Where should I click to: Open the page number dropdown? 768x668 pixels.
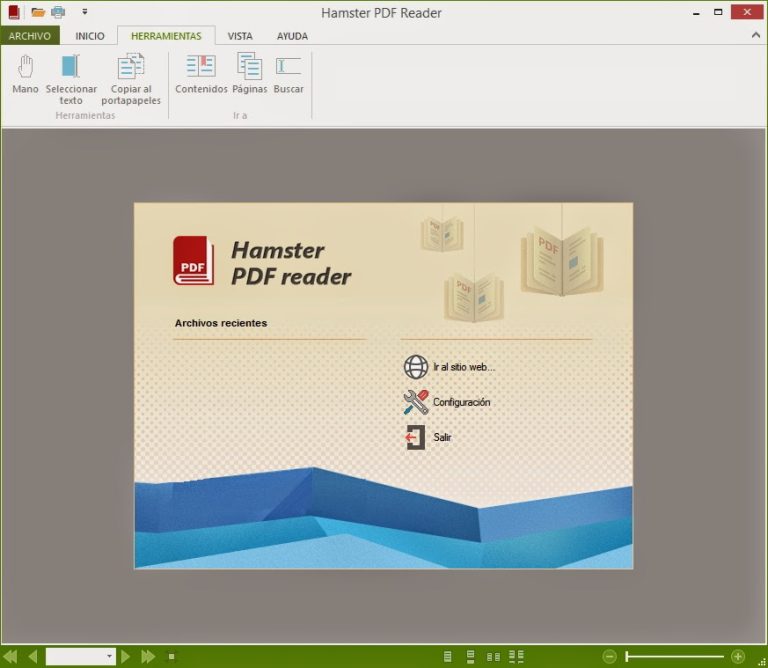click(109, 656)
